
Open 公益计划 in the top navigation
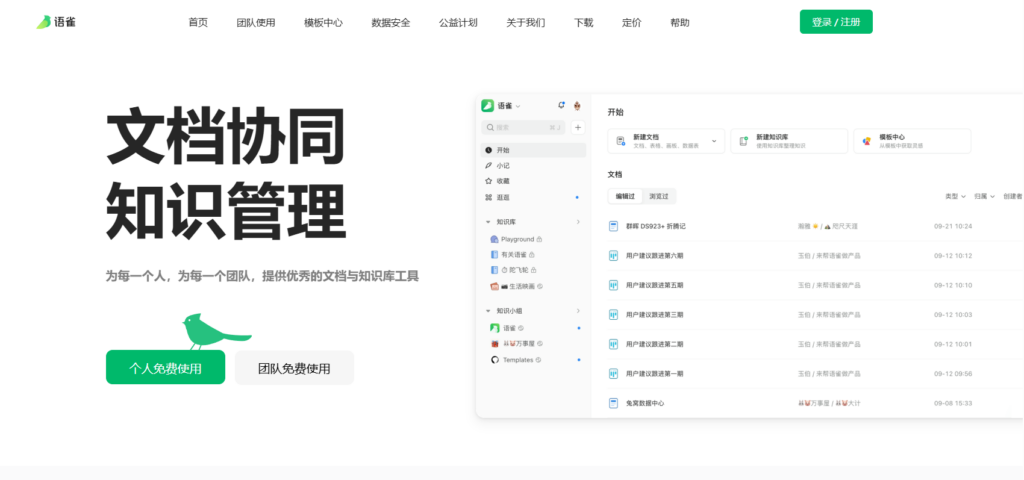(458, 22)
